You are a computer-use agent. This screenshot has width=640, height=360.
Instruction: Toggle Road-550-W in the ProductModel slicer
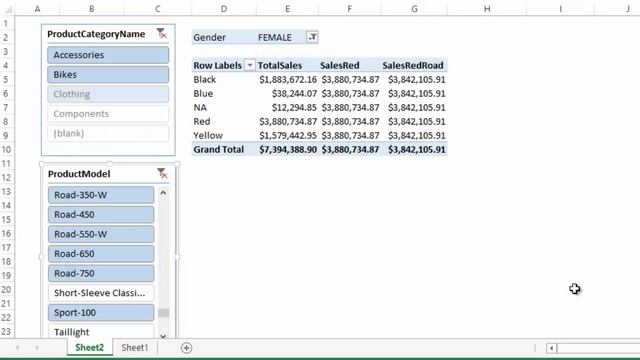101,234
